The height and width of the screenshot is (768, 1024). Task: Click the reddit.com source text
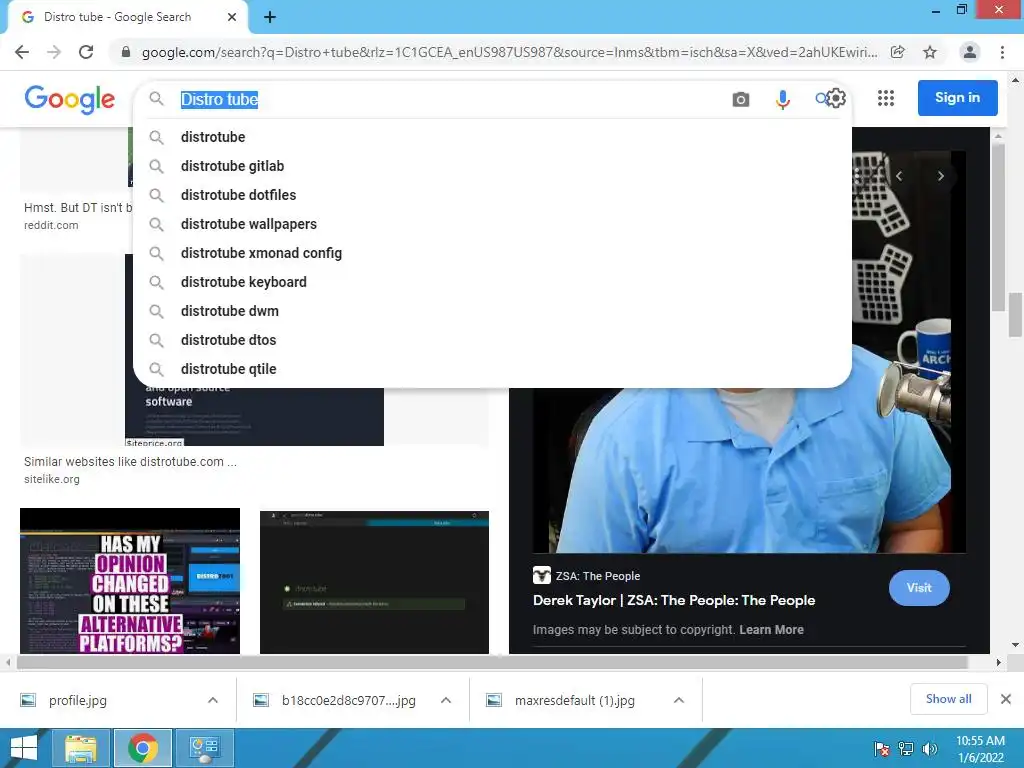coord(51,225)
